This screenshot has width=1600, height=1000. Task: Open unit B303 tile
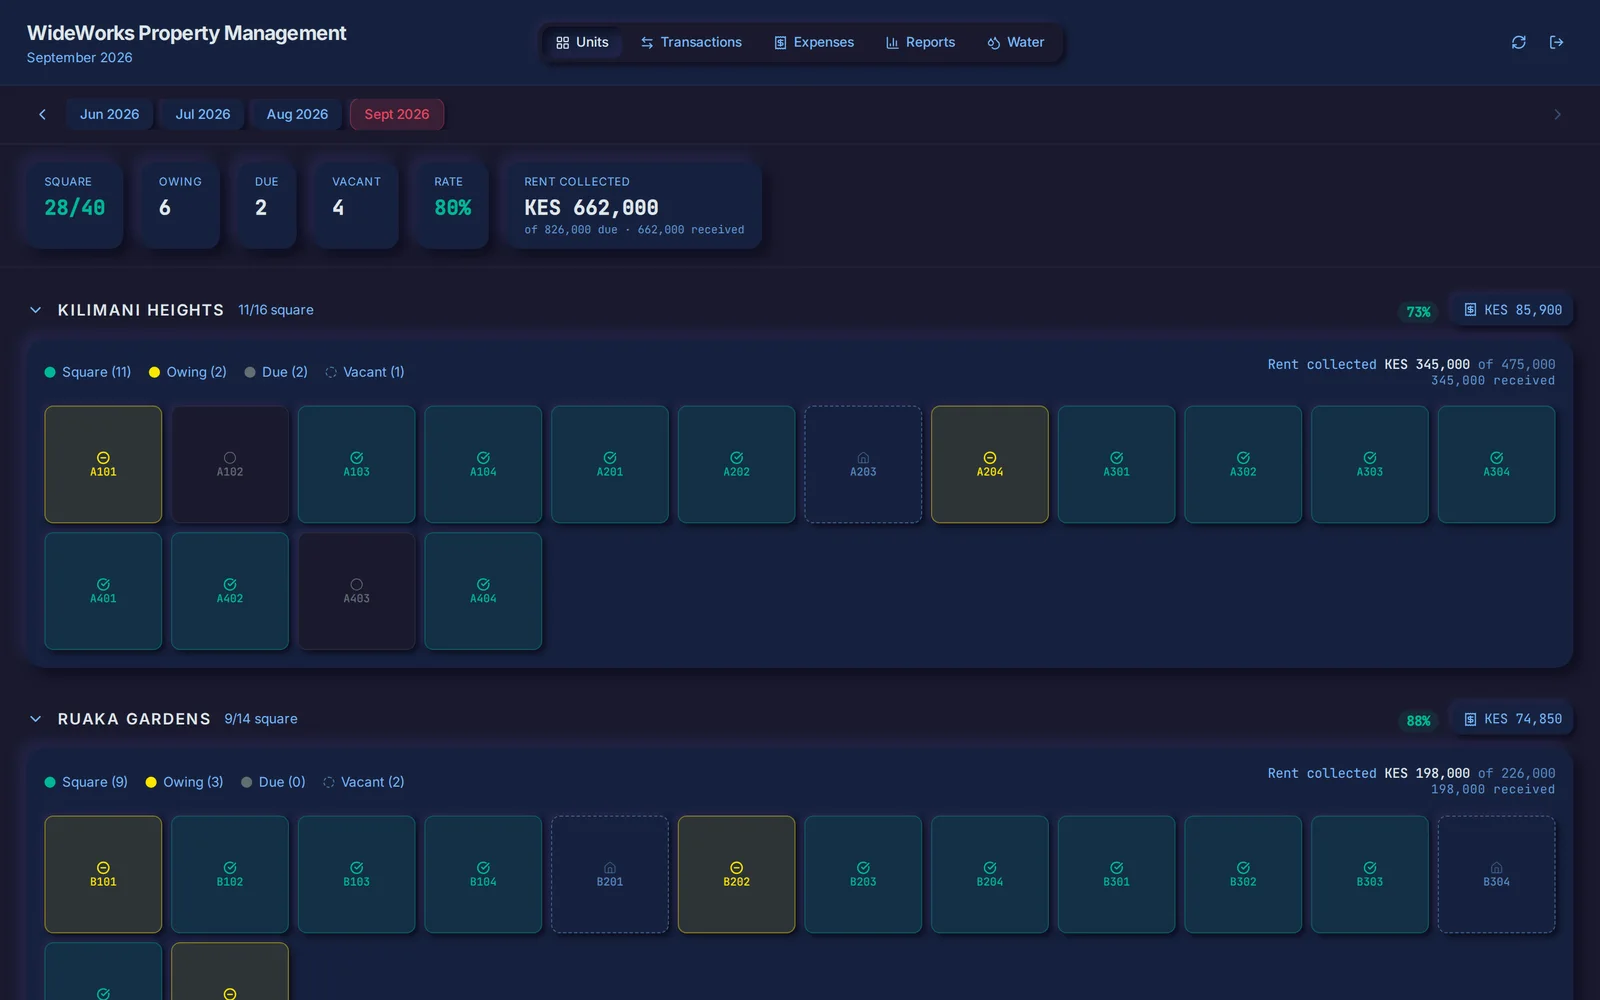tap(1370, 874)
